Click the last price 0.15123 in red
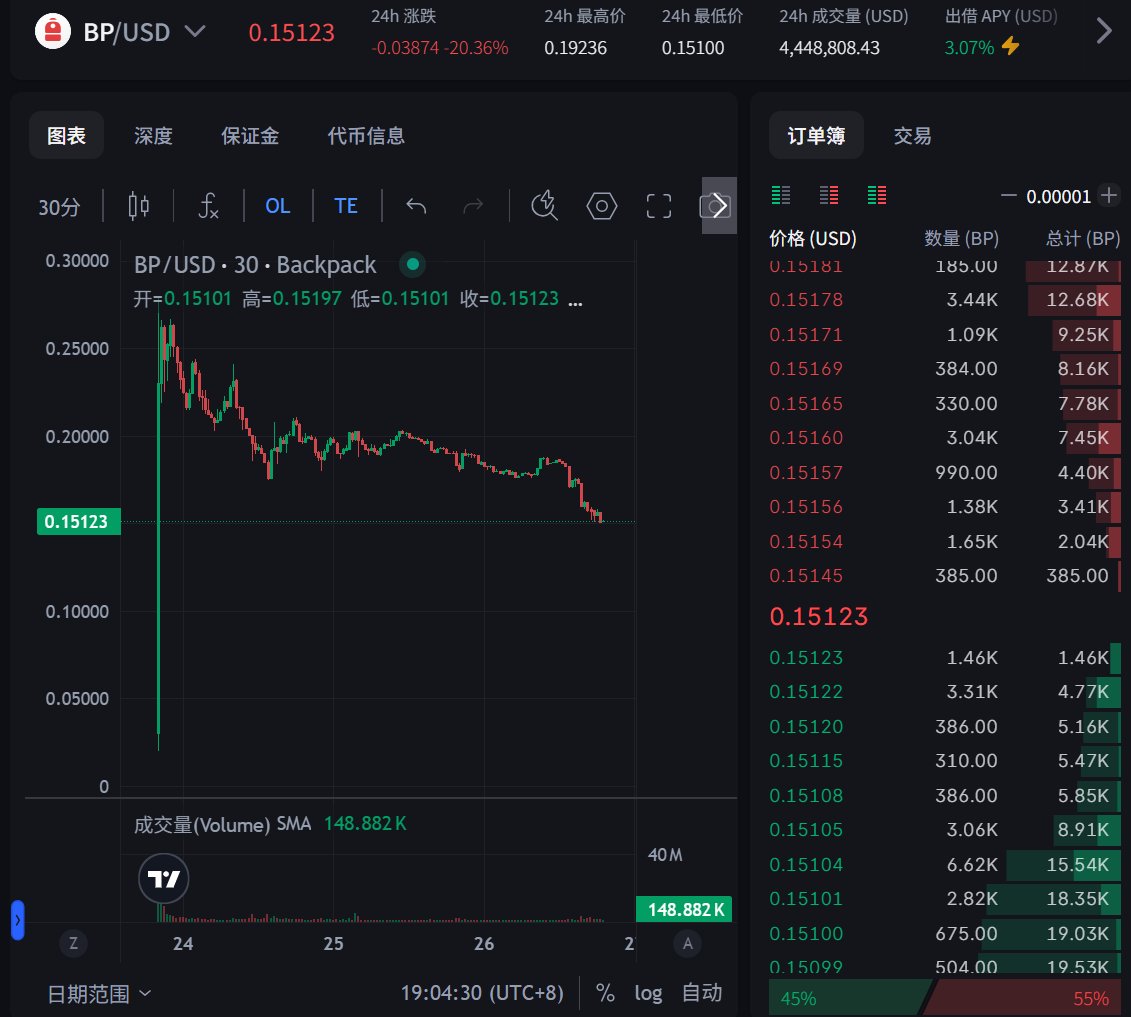 coord(819,616)
